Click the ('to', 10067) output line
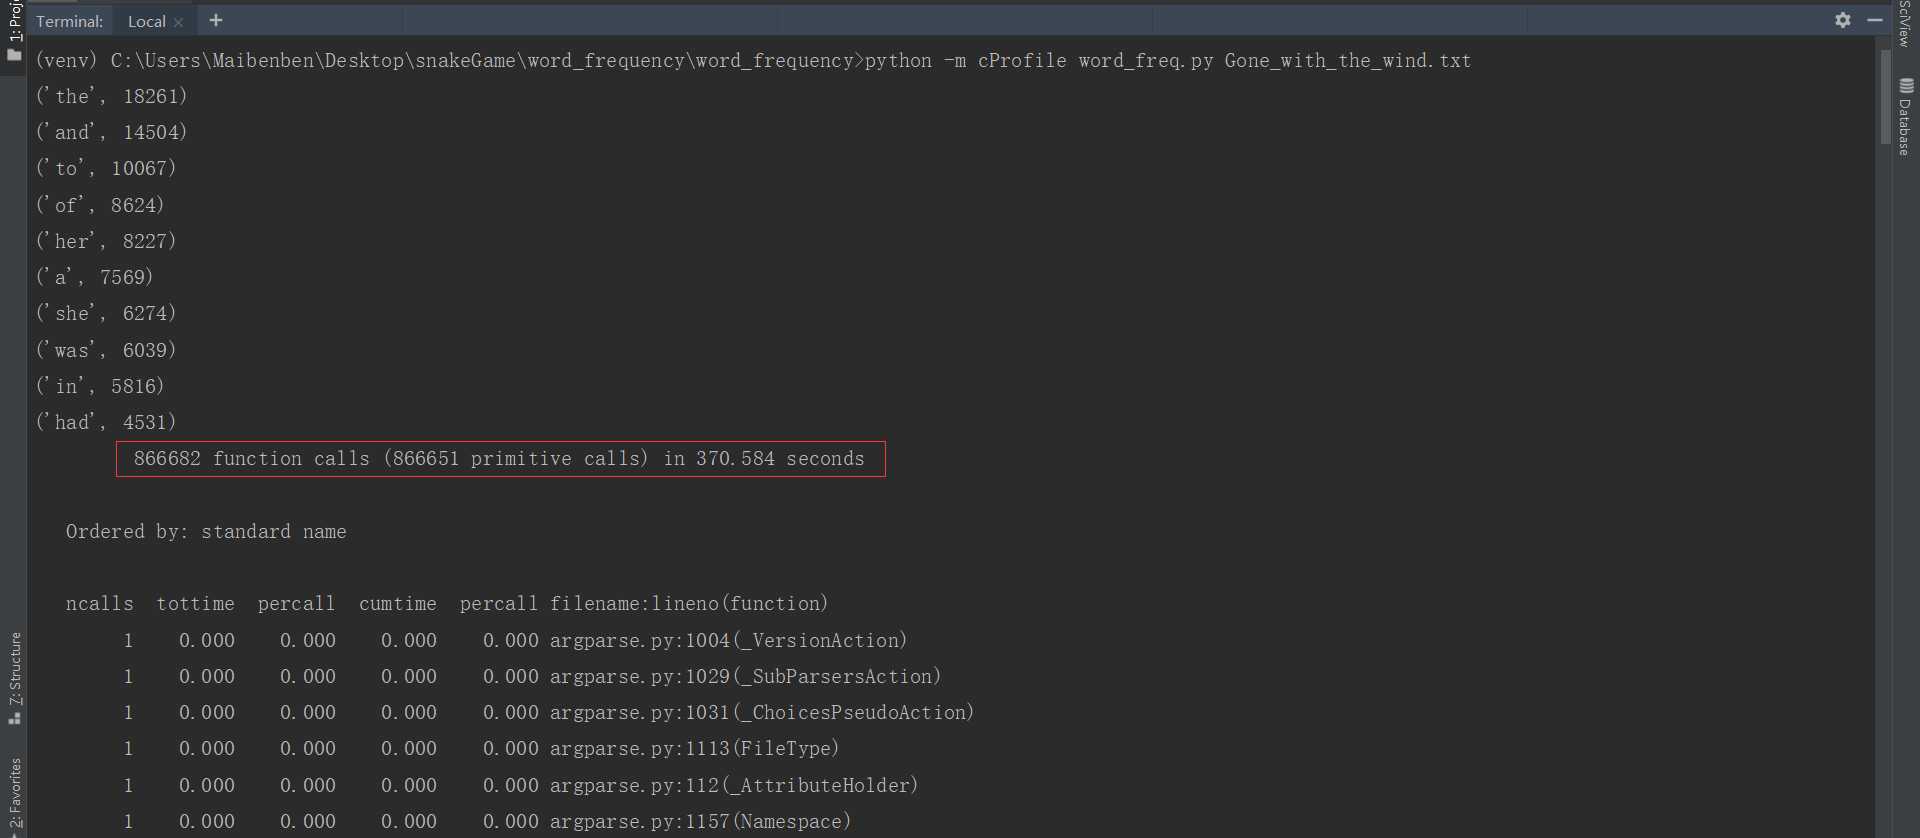Screen dimensions: 1920x838 106,168
